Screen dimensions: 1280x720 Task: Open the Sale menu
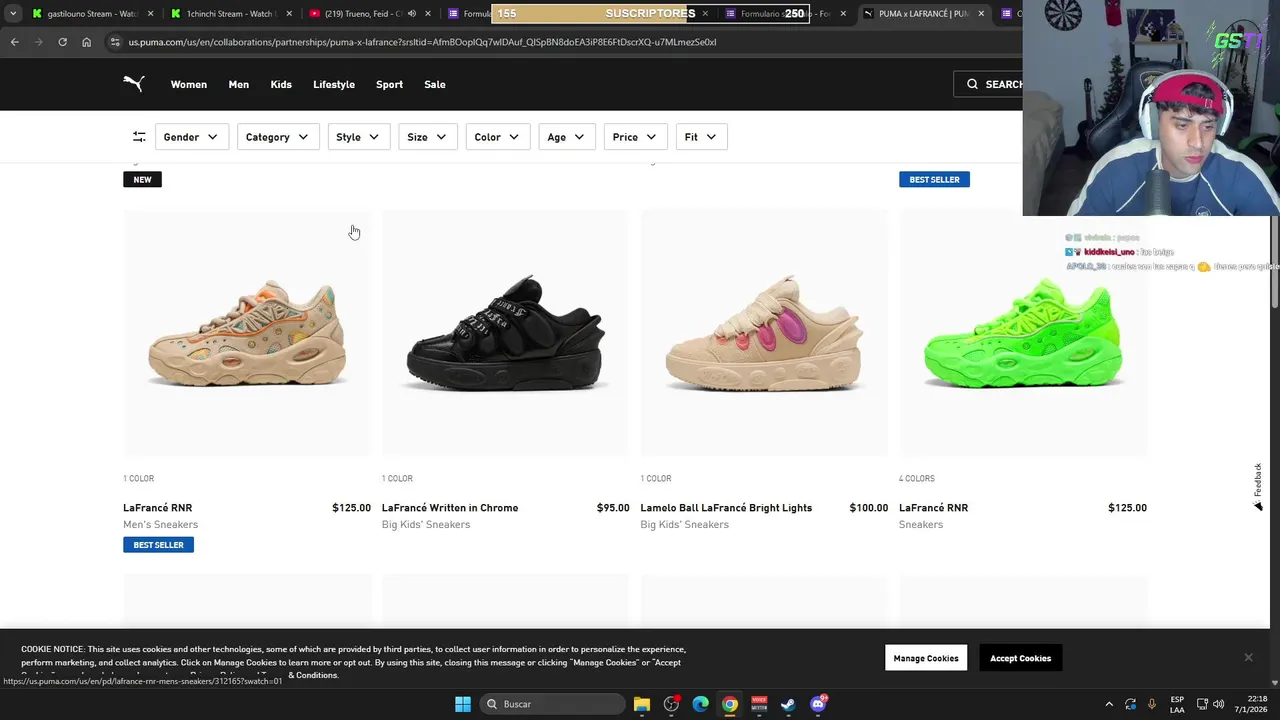(434, 84)
